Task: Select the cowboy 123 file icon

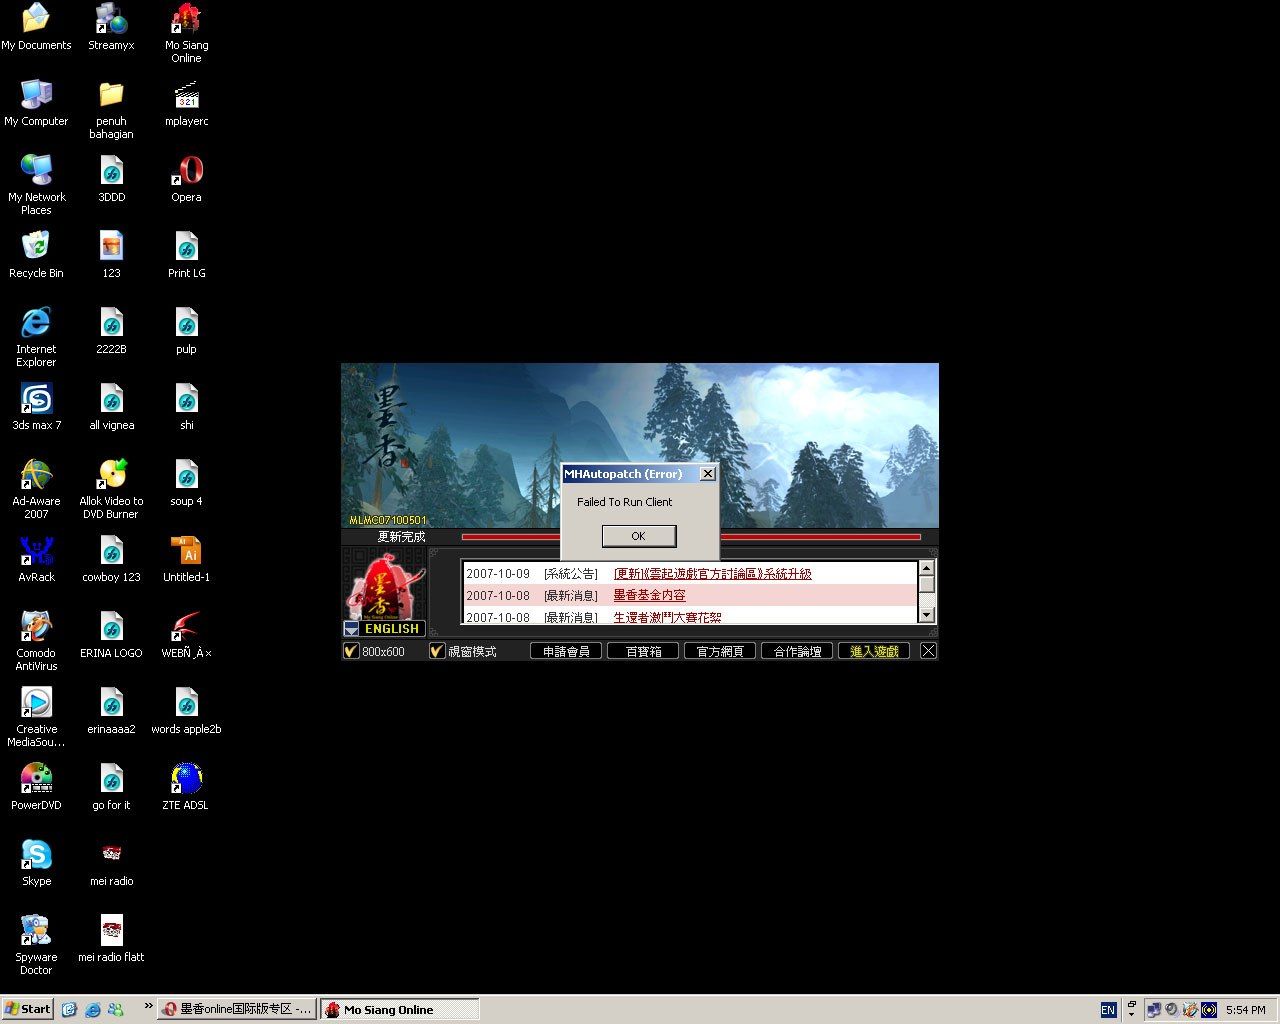Action: tap(111, 560)
